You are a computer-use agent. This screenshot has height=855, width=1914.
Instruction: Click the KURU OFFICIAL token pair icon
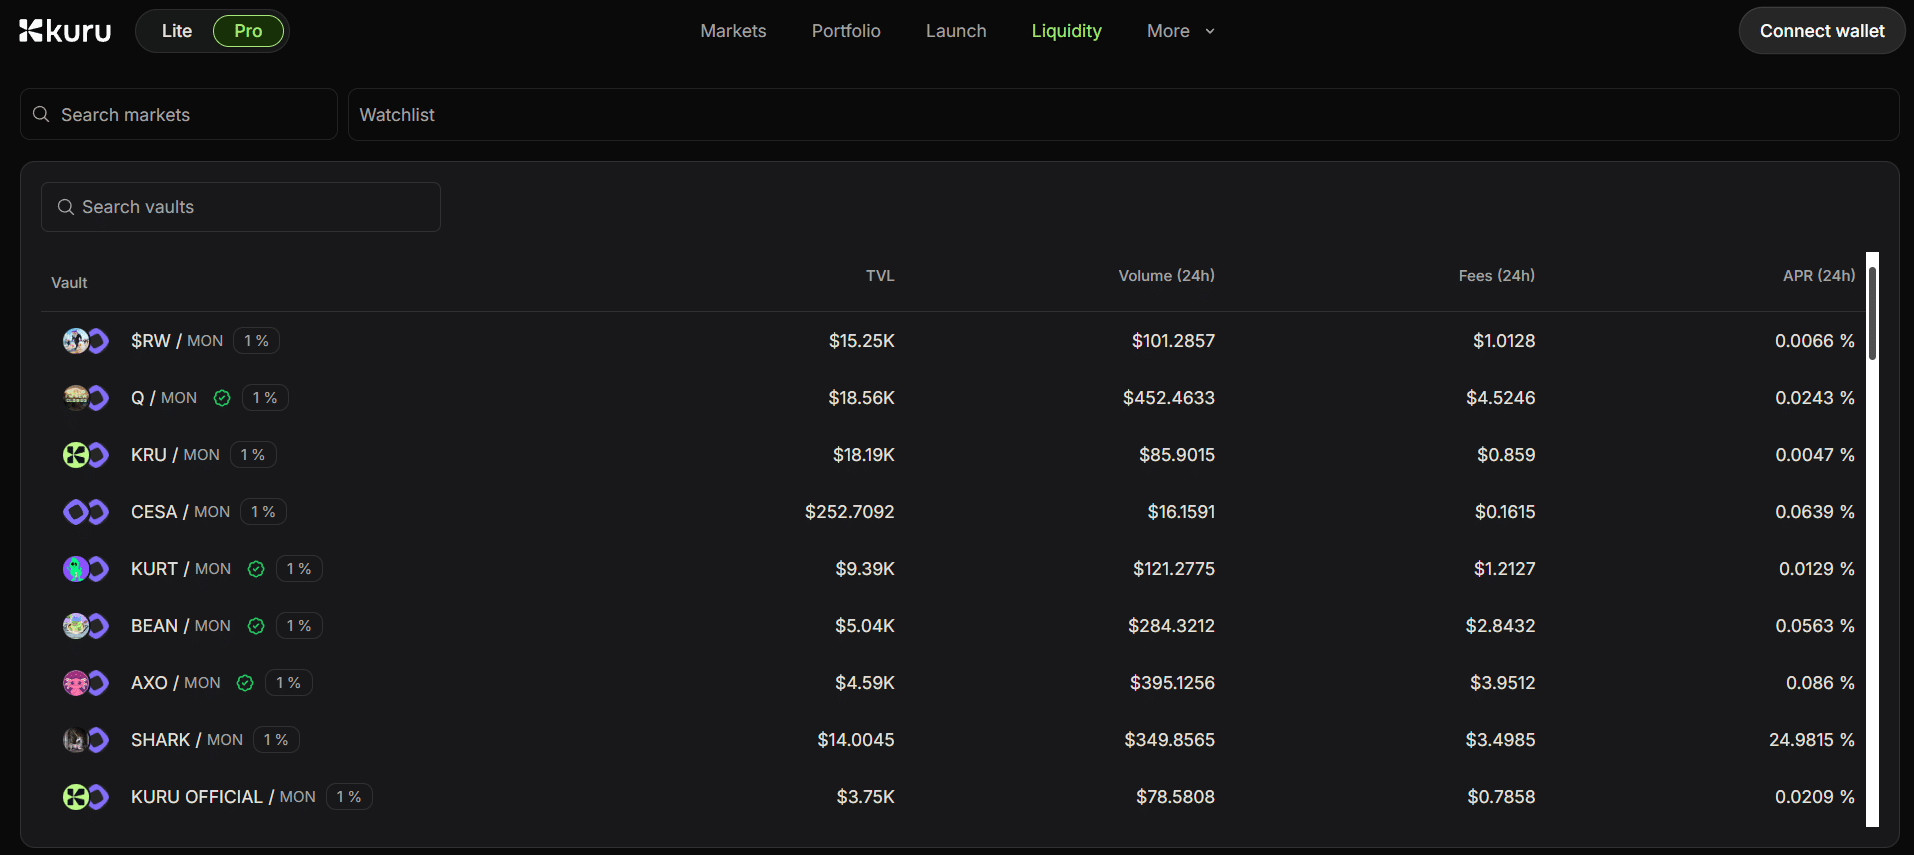[86, 797]
